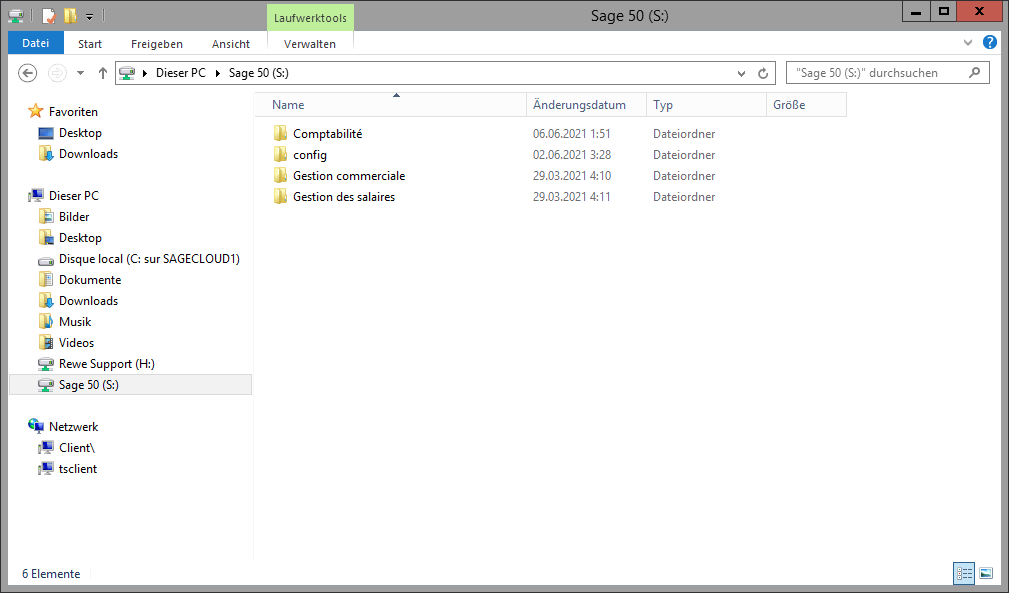This screenshot has width=1009, height=593.
Task: Click the 29.03.2021 4:10 date cell
Action: click(x=571, y=176)
